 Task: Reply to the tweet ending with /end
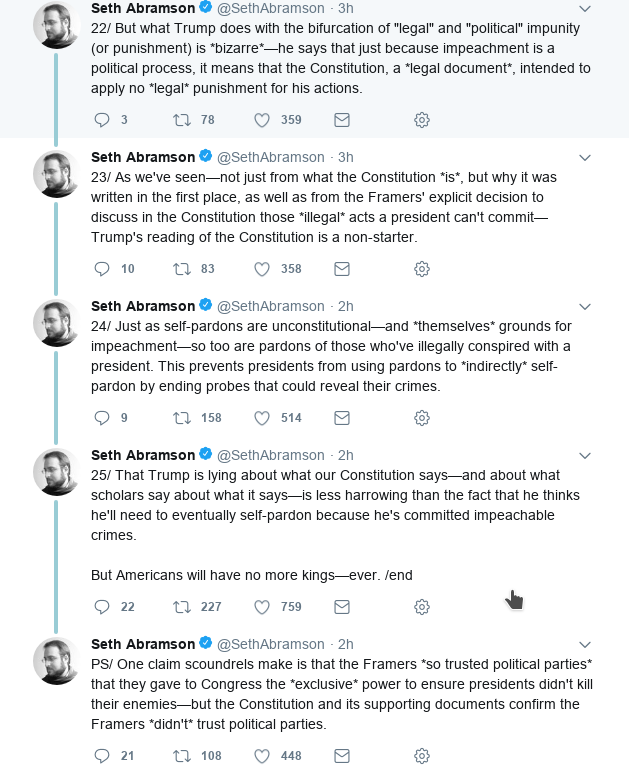[101, 607]
